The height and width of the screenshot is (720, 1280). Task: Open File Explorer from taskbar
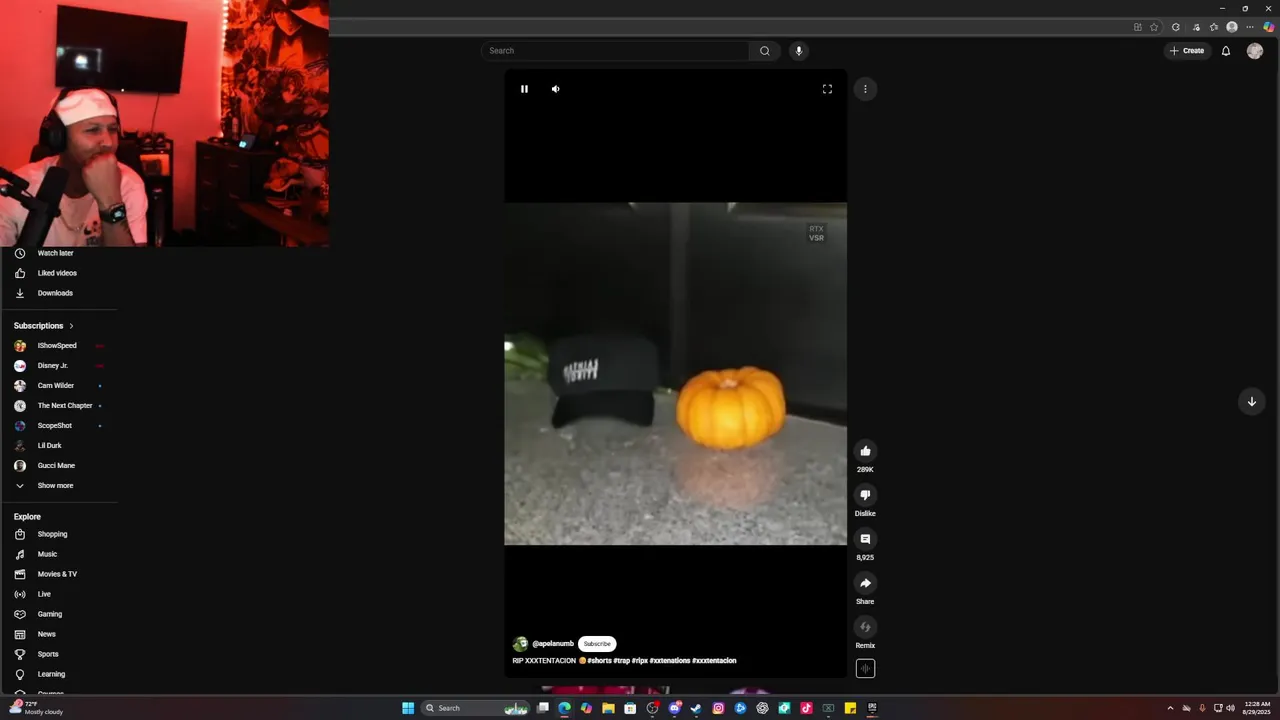pyautogui.click(x=608, y=708)
